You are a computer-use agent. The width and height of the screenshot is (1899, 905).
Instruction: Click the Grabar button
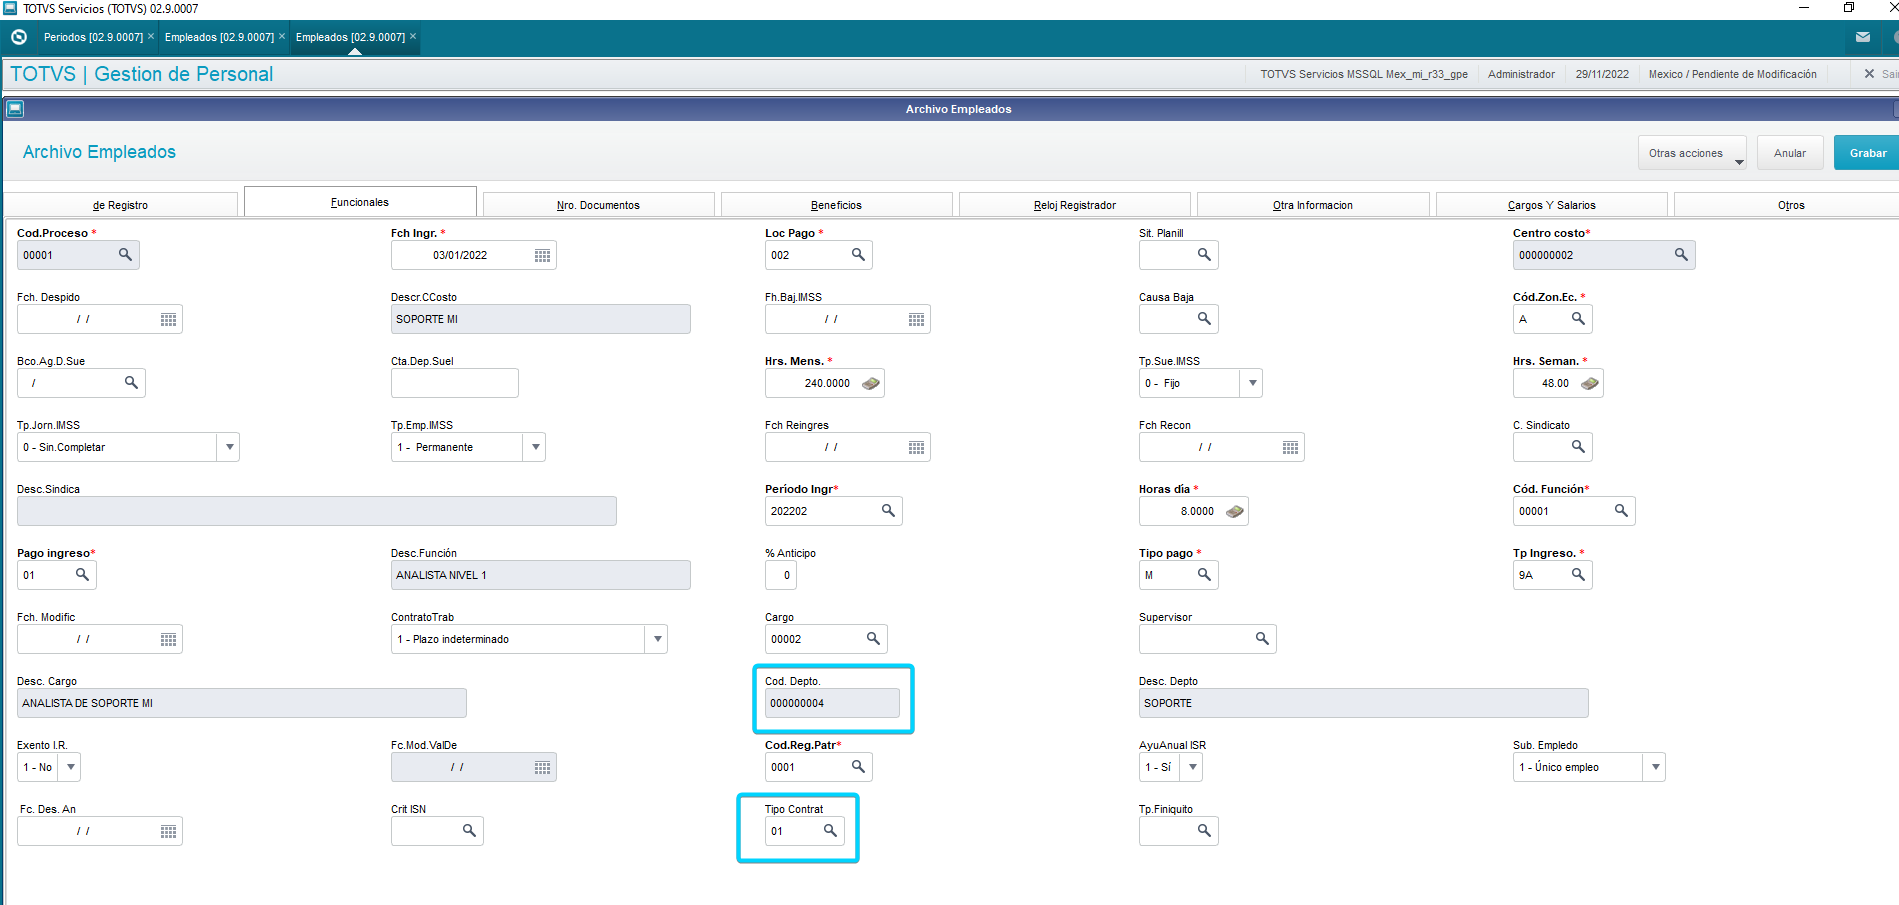(1867, 153)
